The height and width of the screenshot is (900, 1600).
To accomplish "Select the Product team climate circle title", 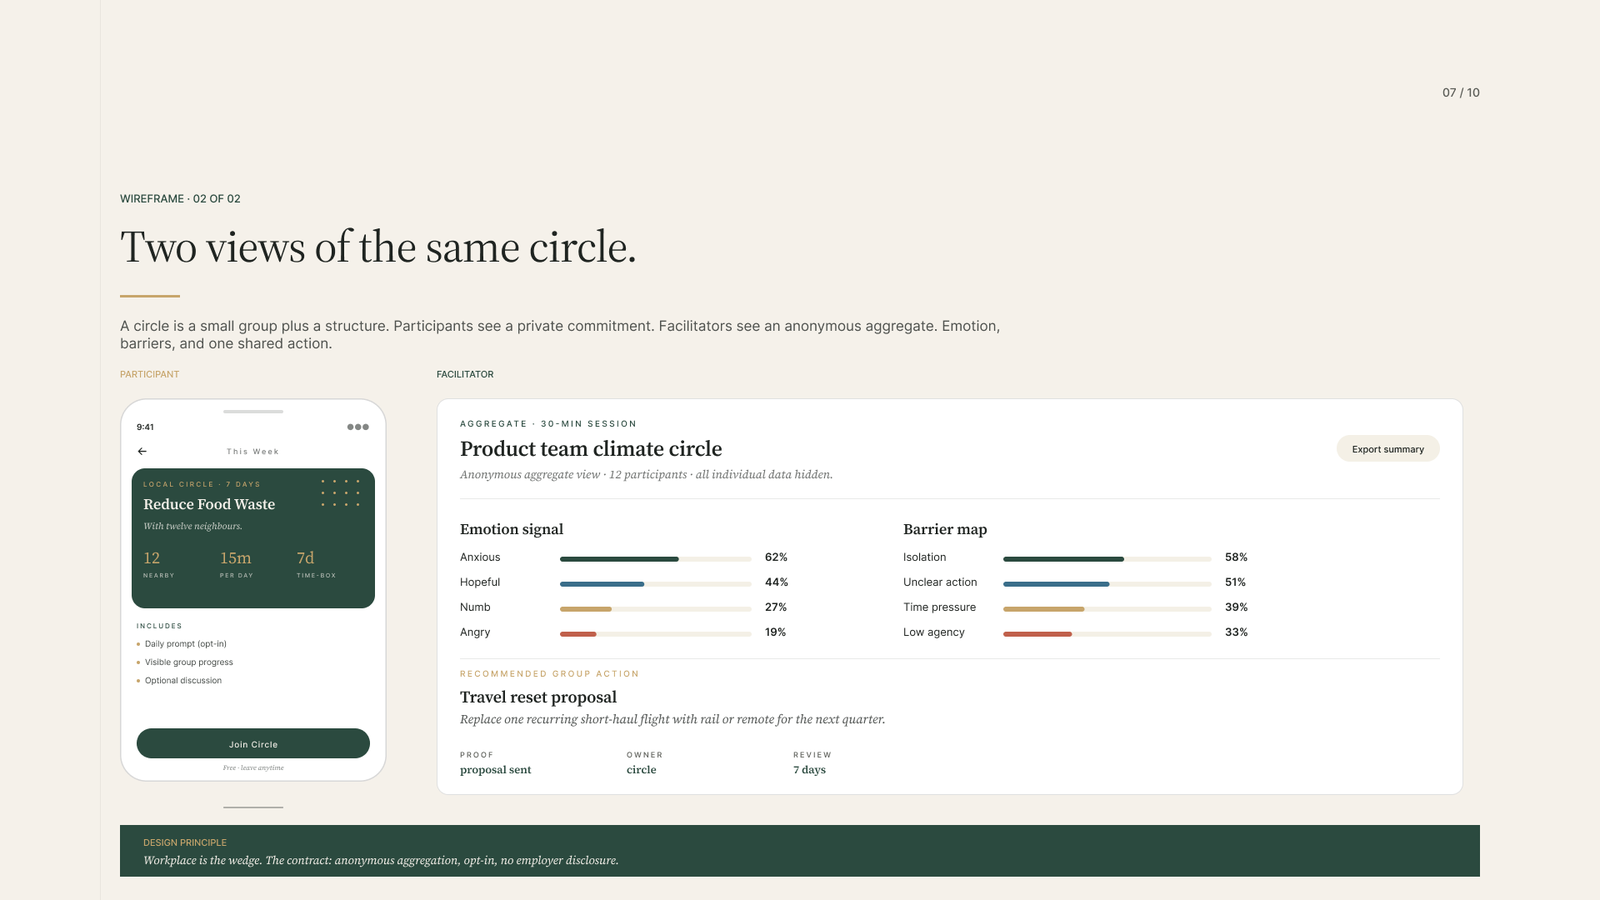I will click(x=591, y=449).
